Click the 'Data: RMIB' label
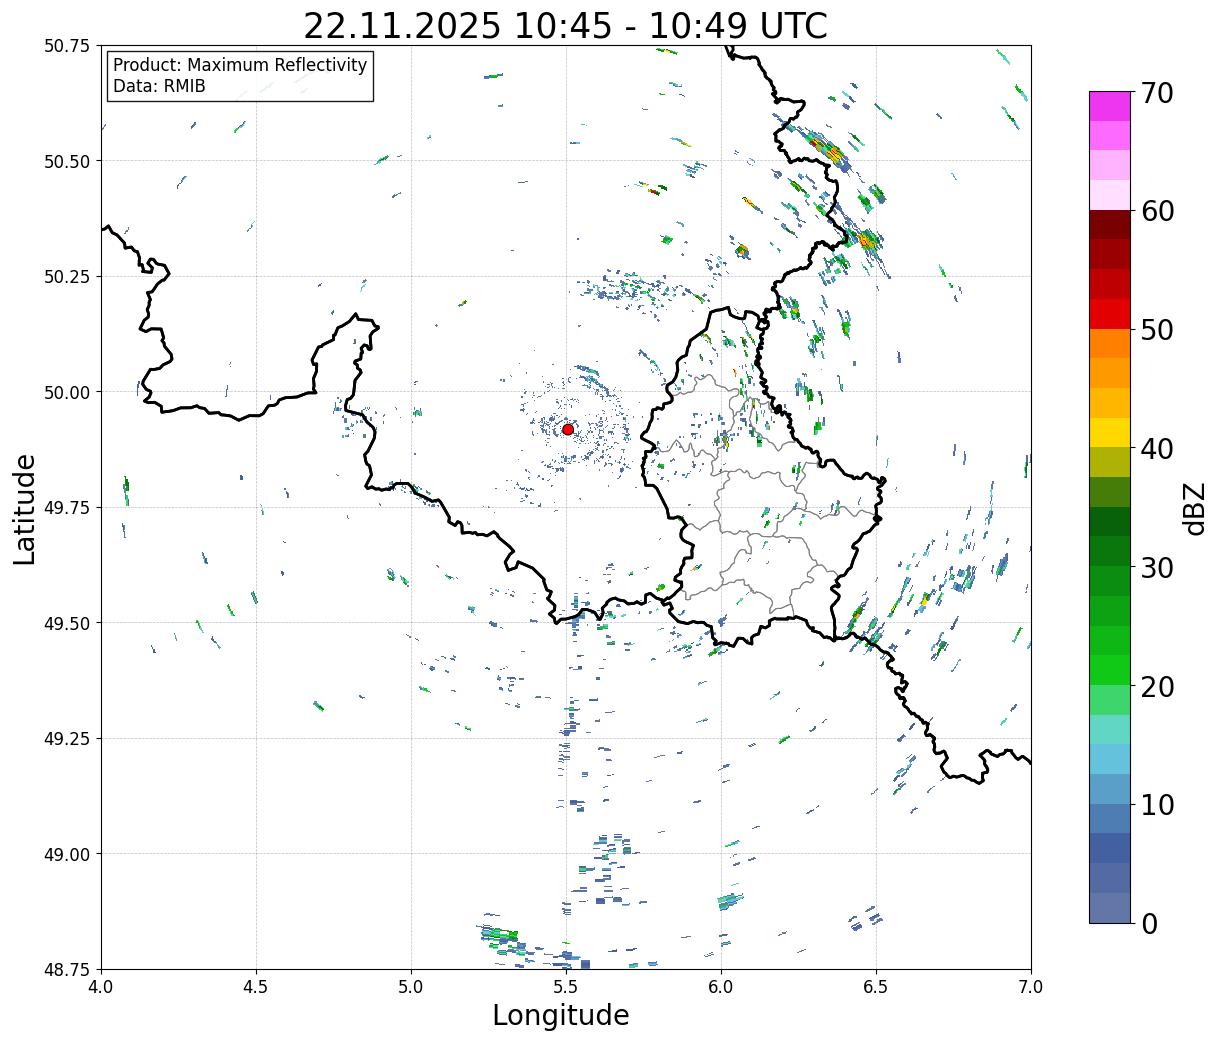Viewport: 1219px width, 1040px height. click(159, 87)
